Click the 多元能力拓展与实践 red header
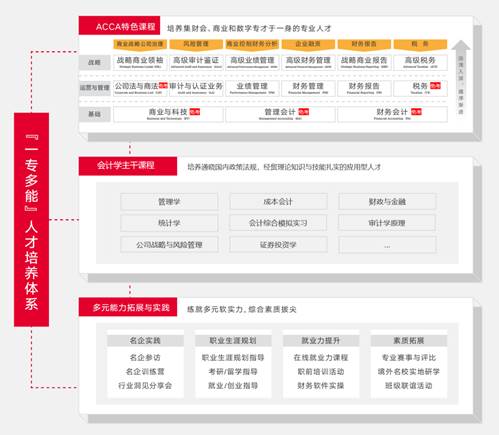Screen dimensions: 499x435 [x=128, y=307]
